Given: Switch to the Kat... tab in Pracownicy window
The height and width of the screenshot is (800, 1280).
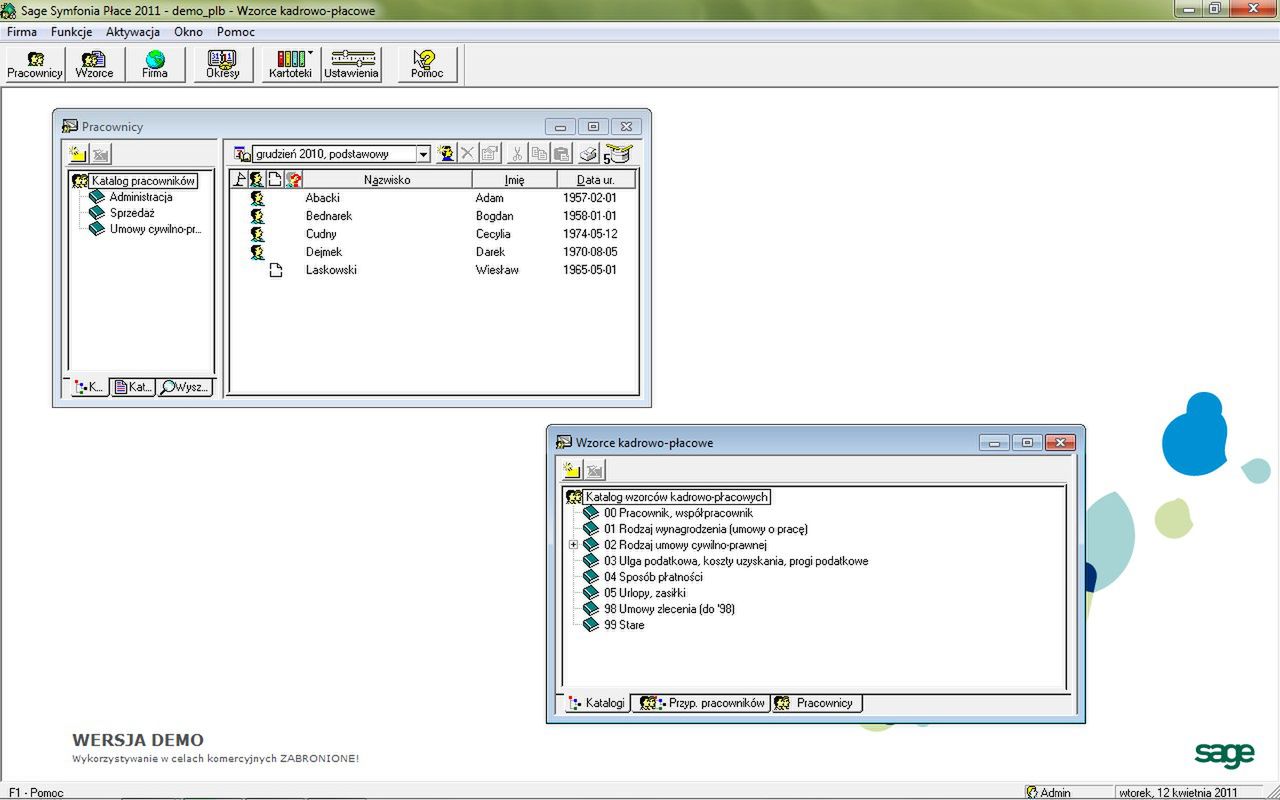Looking at the screenshot, I should click(x=133, y=387).
